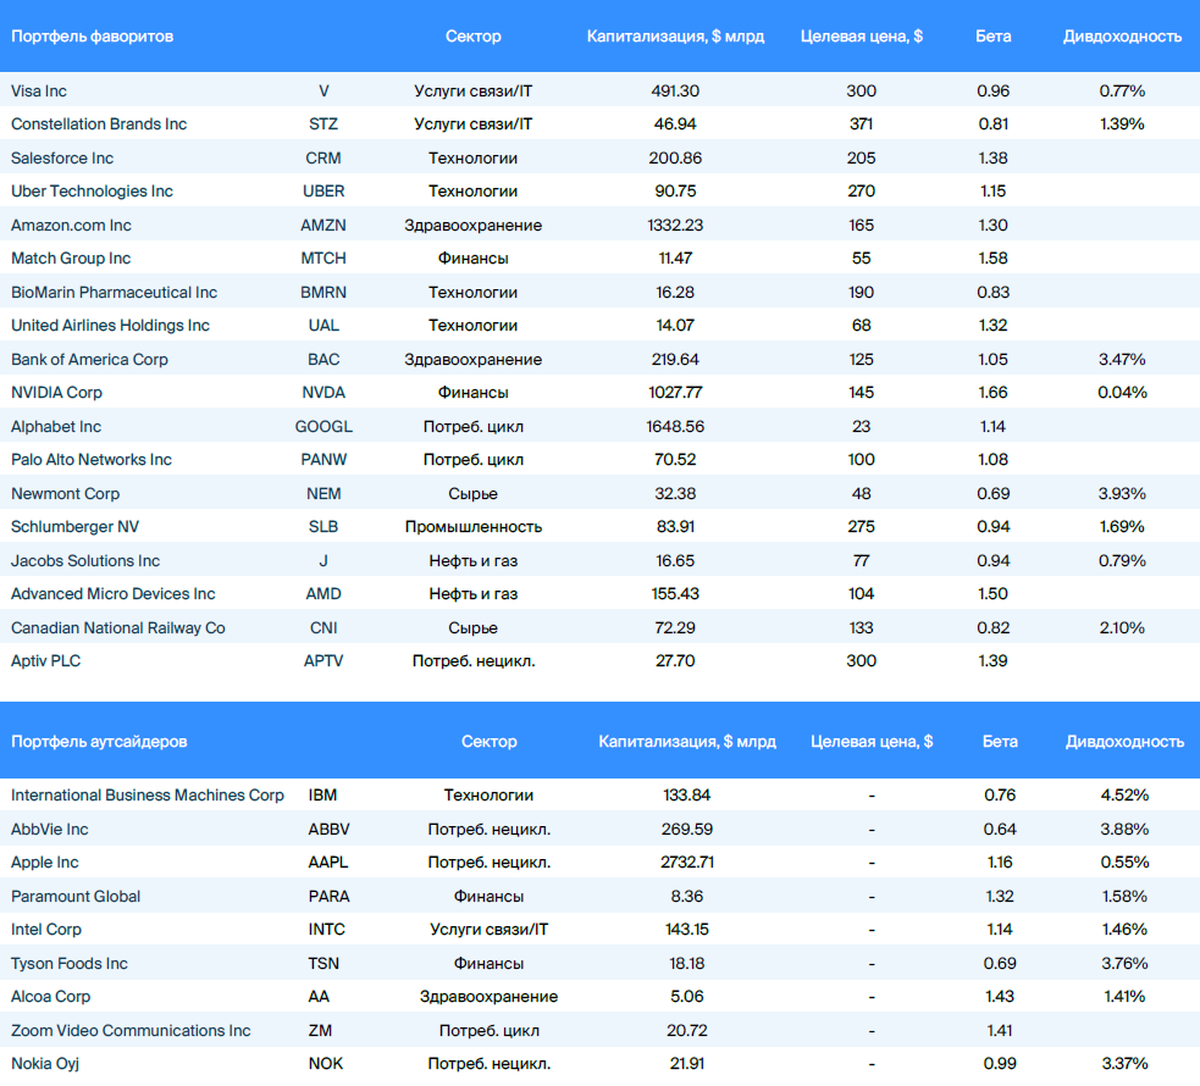Select 'Palo Alto Networks Inc' name cell
Screen dimensions: 1200x1086
(91, 459)
